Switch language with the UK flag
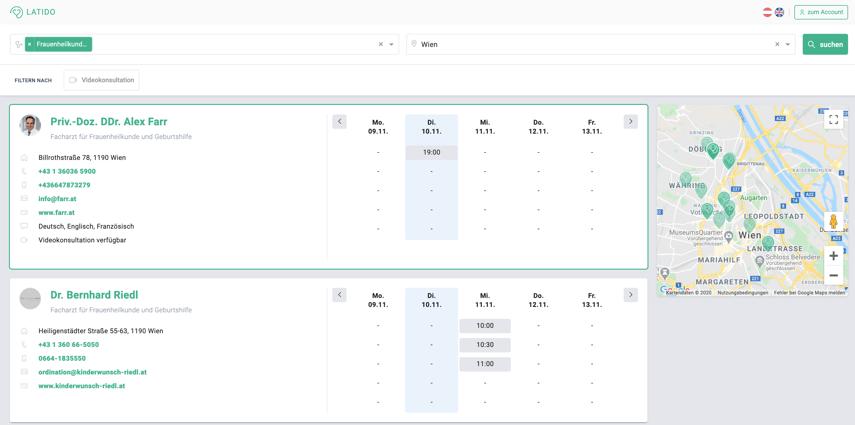Image resolution: width=855 pixels, height=425 pixels. click(x=780, y=12)
